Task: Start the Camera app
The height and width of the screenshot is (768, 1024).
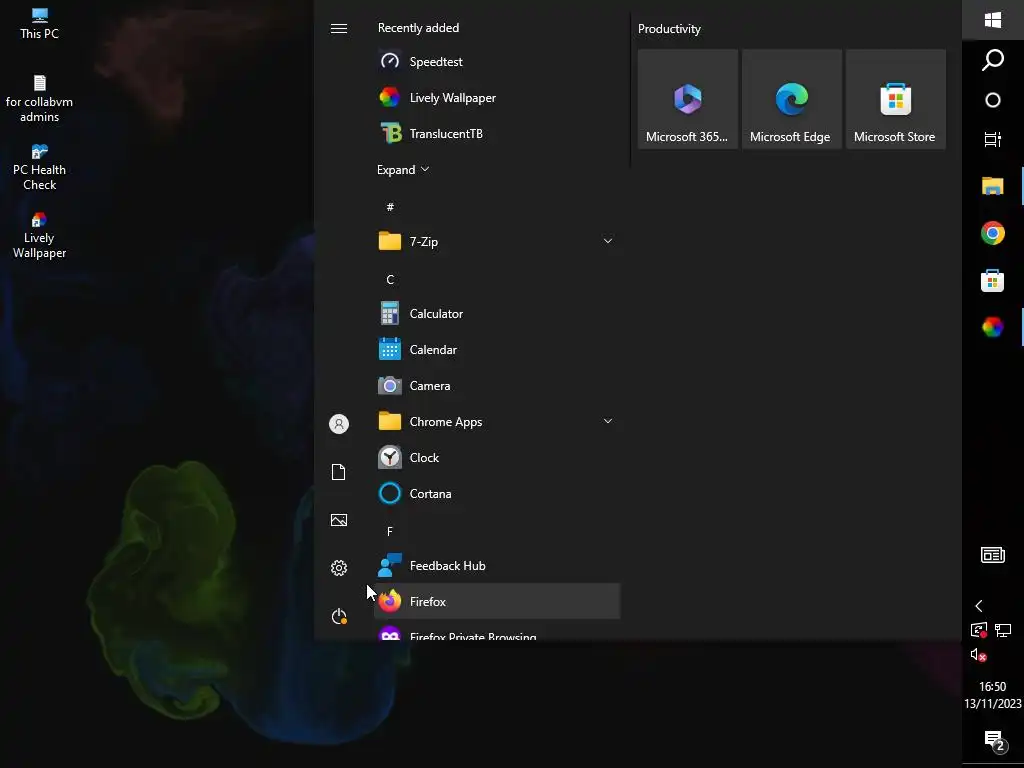Action: point(496,385)
